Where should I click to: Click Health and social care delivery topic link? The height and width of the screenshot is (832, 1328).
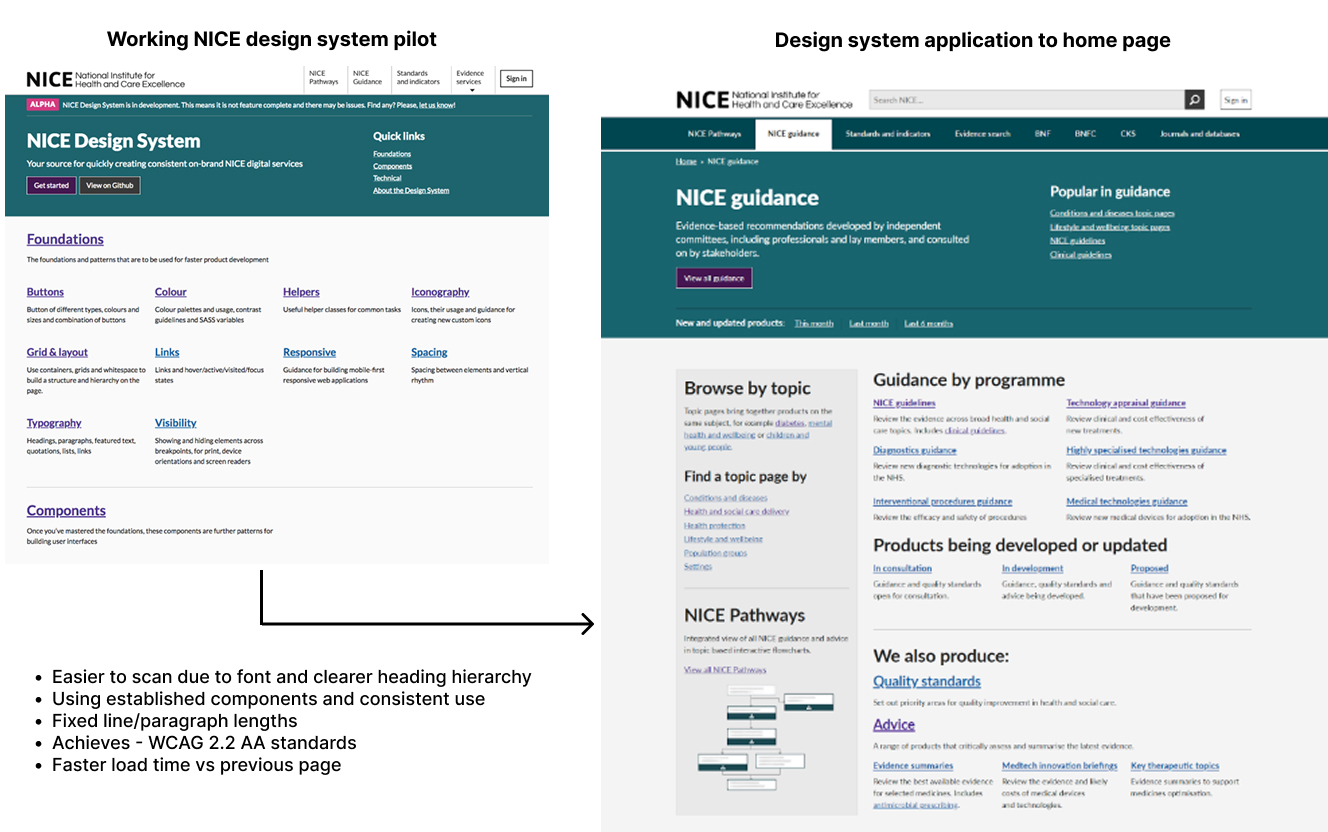pos(736,512)
